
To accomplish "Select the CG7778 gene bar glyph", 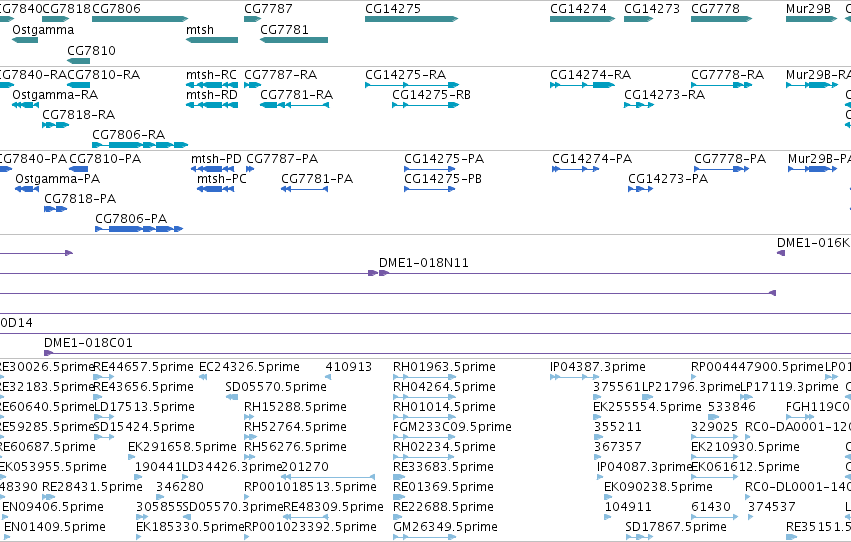I will pyautogui.click(x=721, y=19).
